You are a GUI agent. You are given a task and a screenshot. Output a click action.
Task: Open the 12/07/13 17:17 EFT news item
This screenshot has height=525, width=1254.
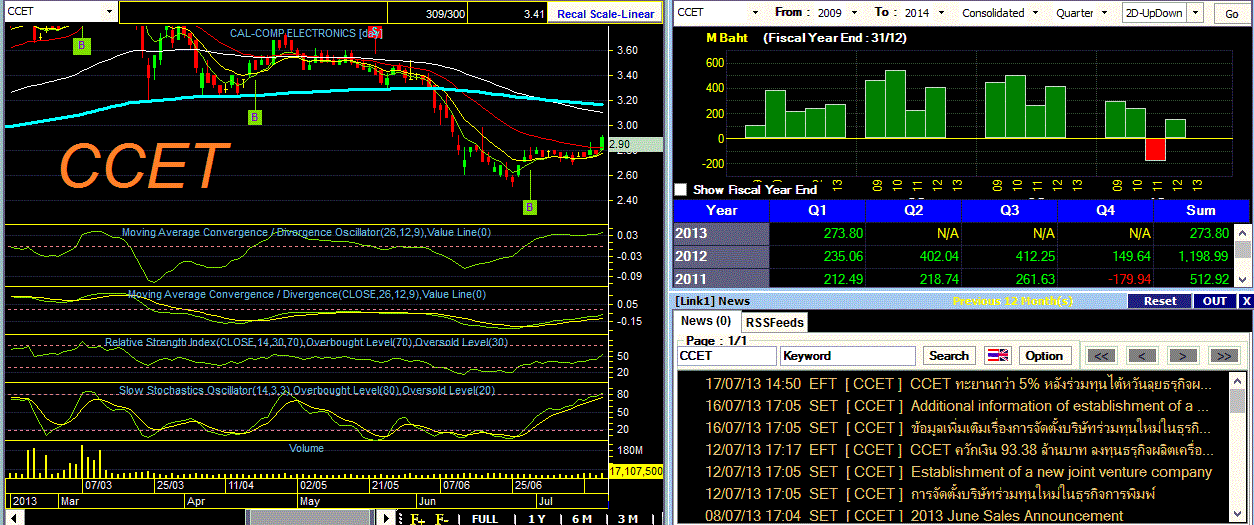tap(958, 450)
